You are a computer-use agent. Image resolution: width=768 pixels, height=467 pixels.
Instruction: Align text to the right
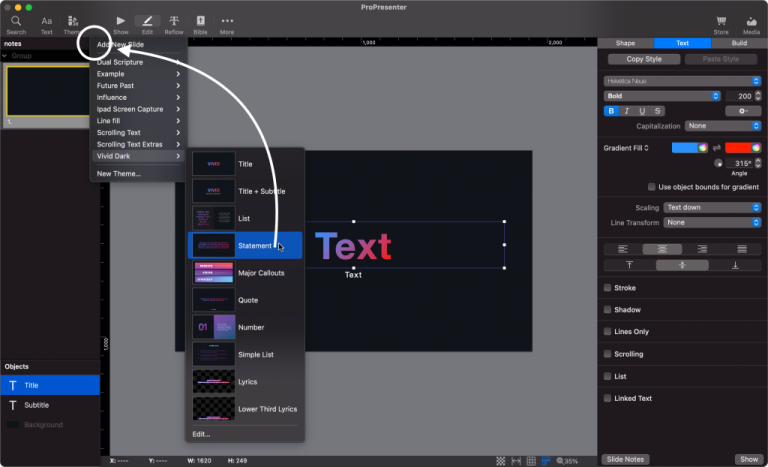(x=702, y=248)
